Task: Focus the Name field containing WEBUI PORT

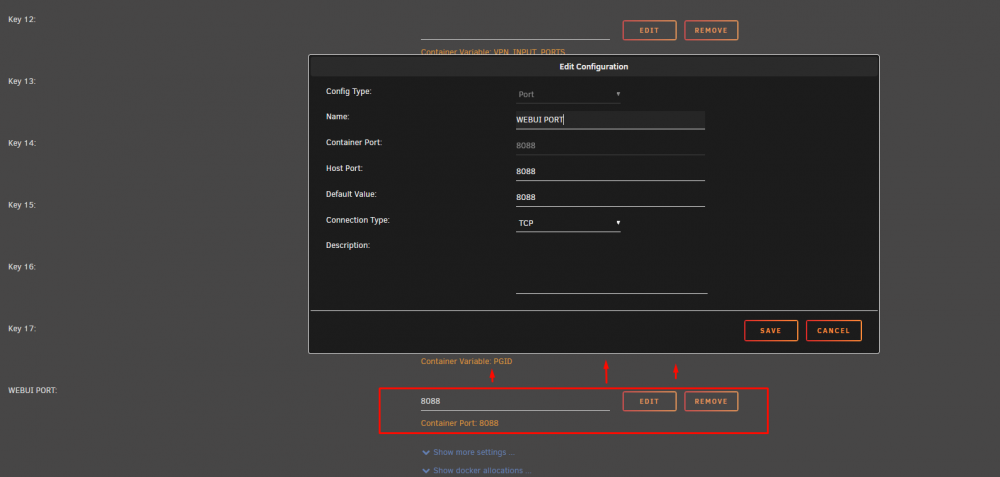Action: [x=610, y=120]
